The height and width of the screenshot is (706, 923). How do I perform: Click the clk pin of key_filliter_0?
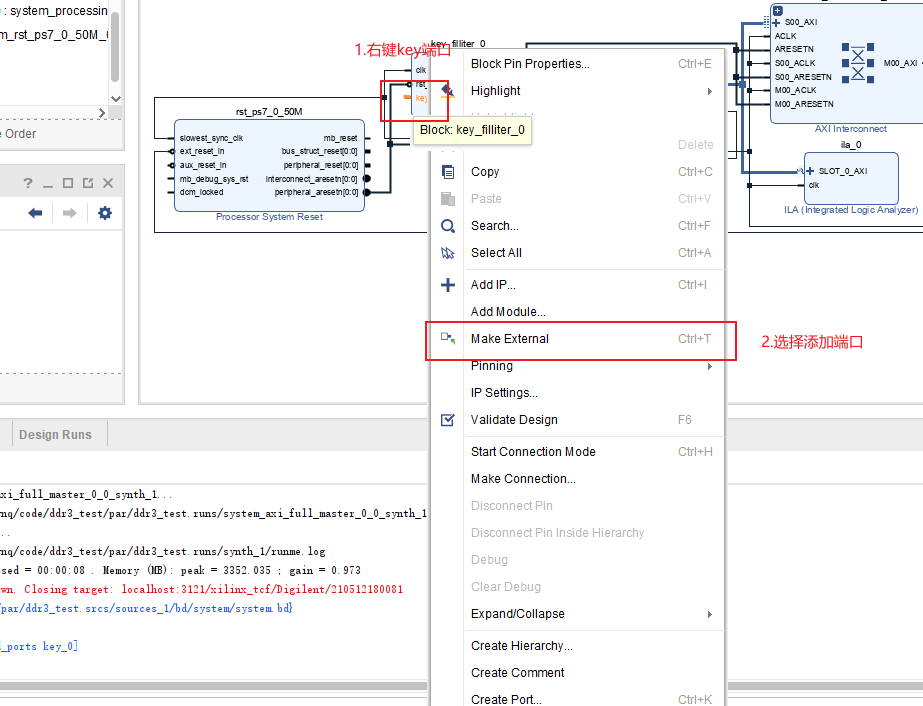pyautogui.click(x=421, y=70)
